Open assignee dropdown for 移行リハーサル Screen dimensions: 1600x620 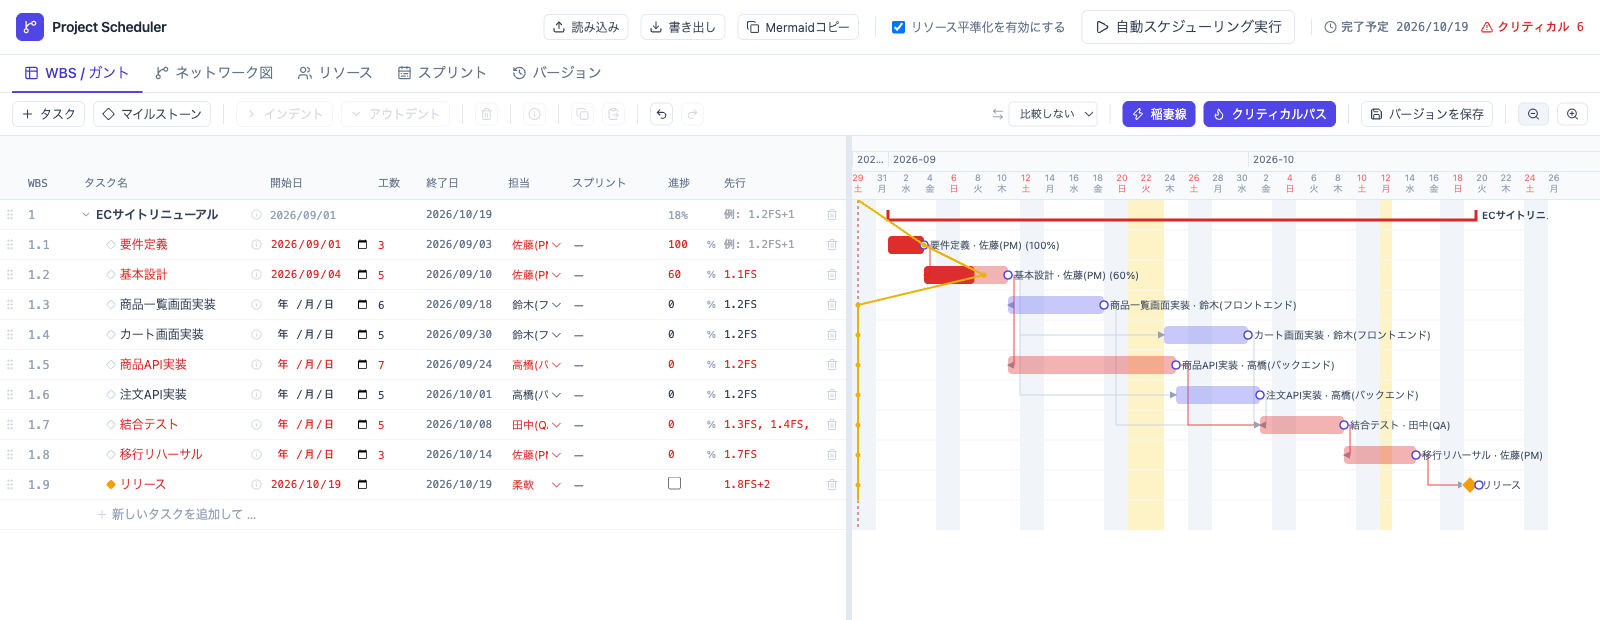coord(537,454)
